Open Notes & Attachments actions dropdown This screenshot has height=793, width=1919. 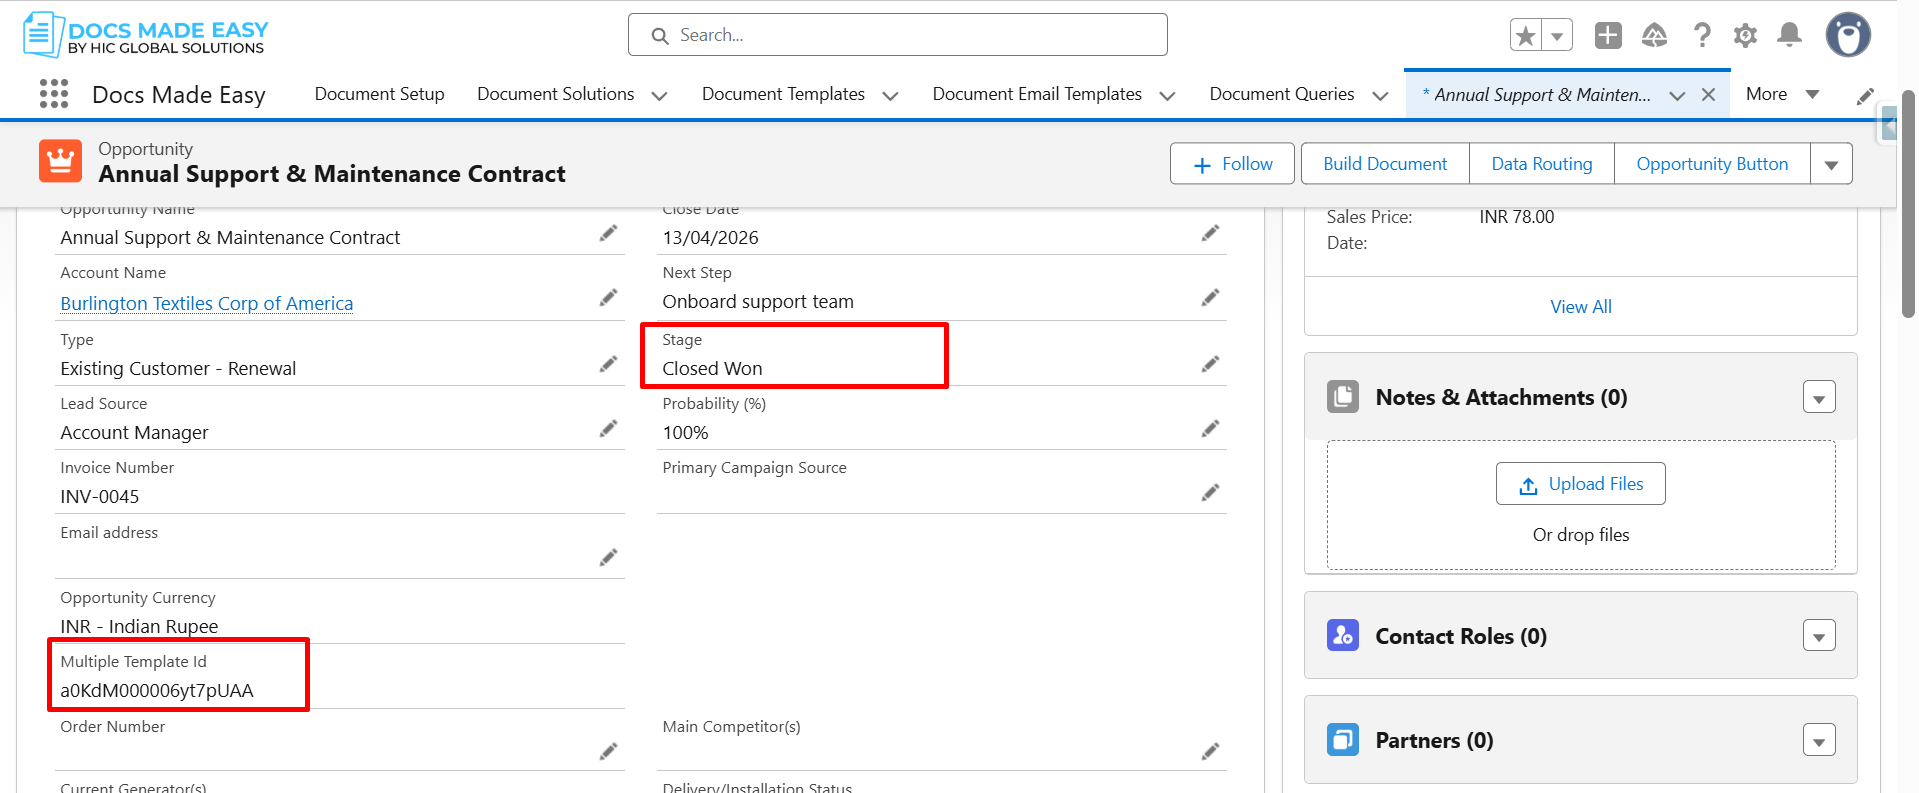coord(1819,398)
